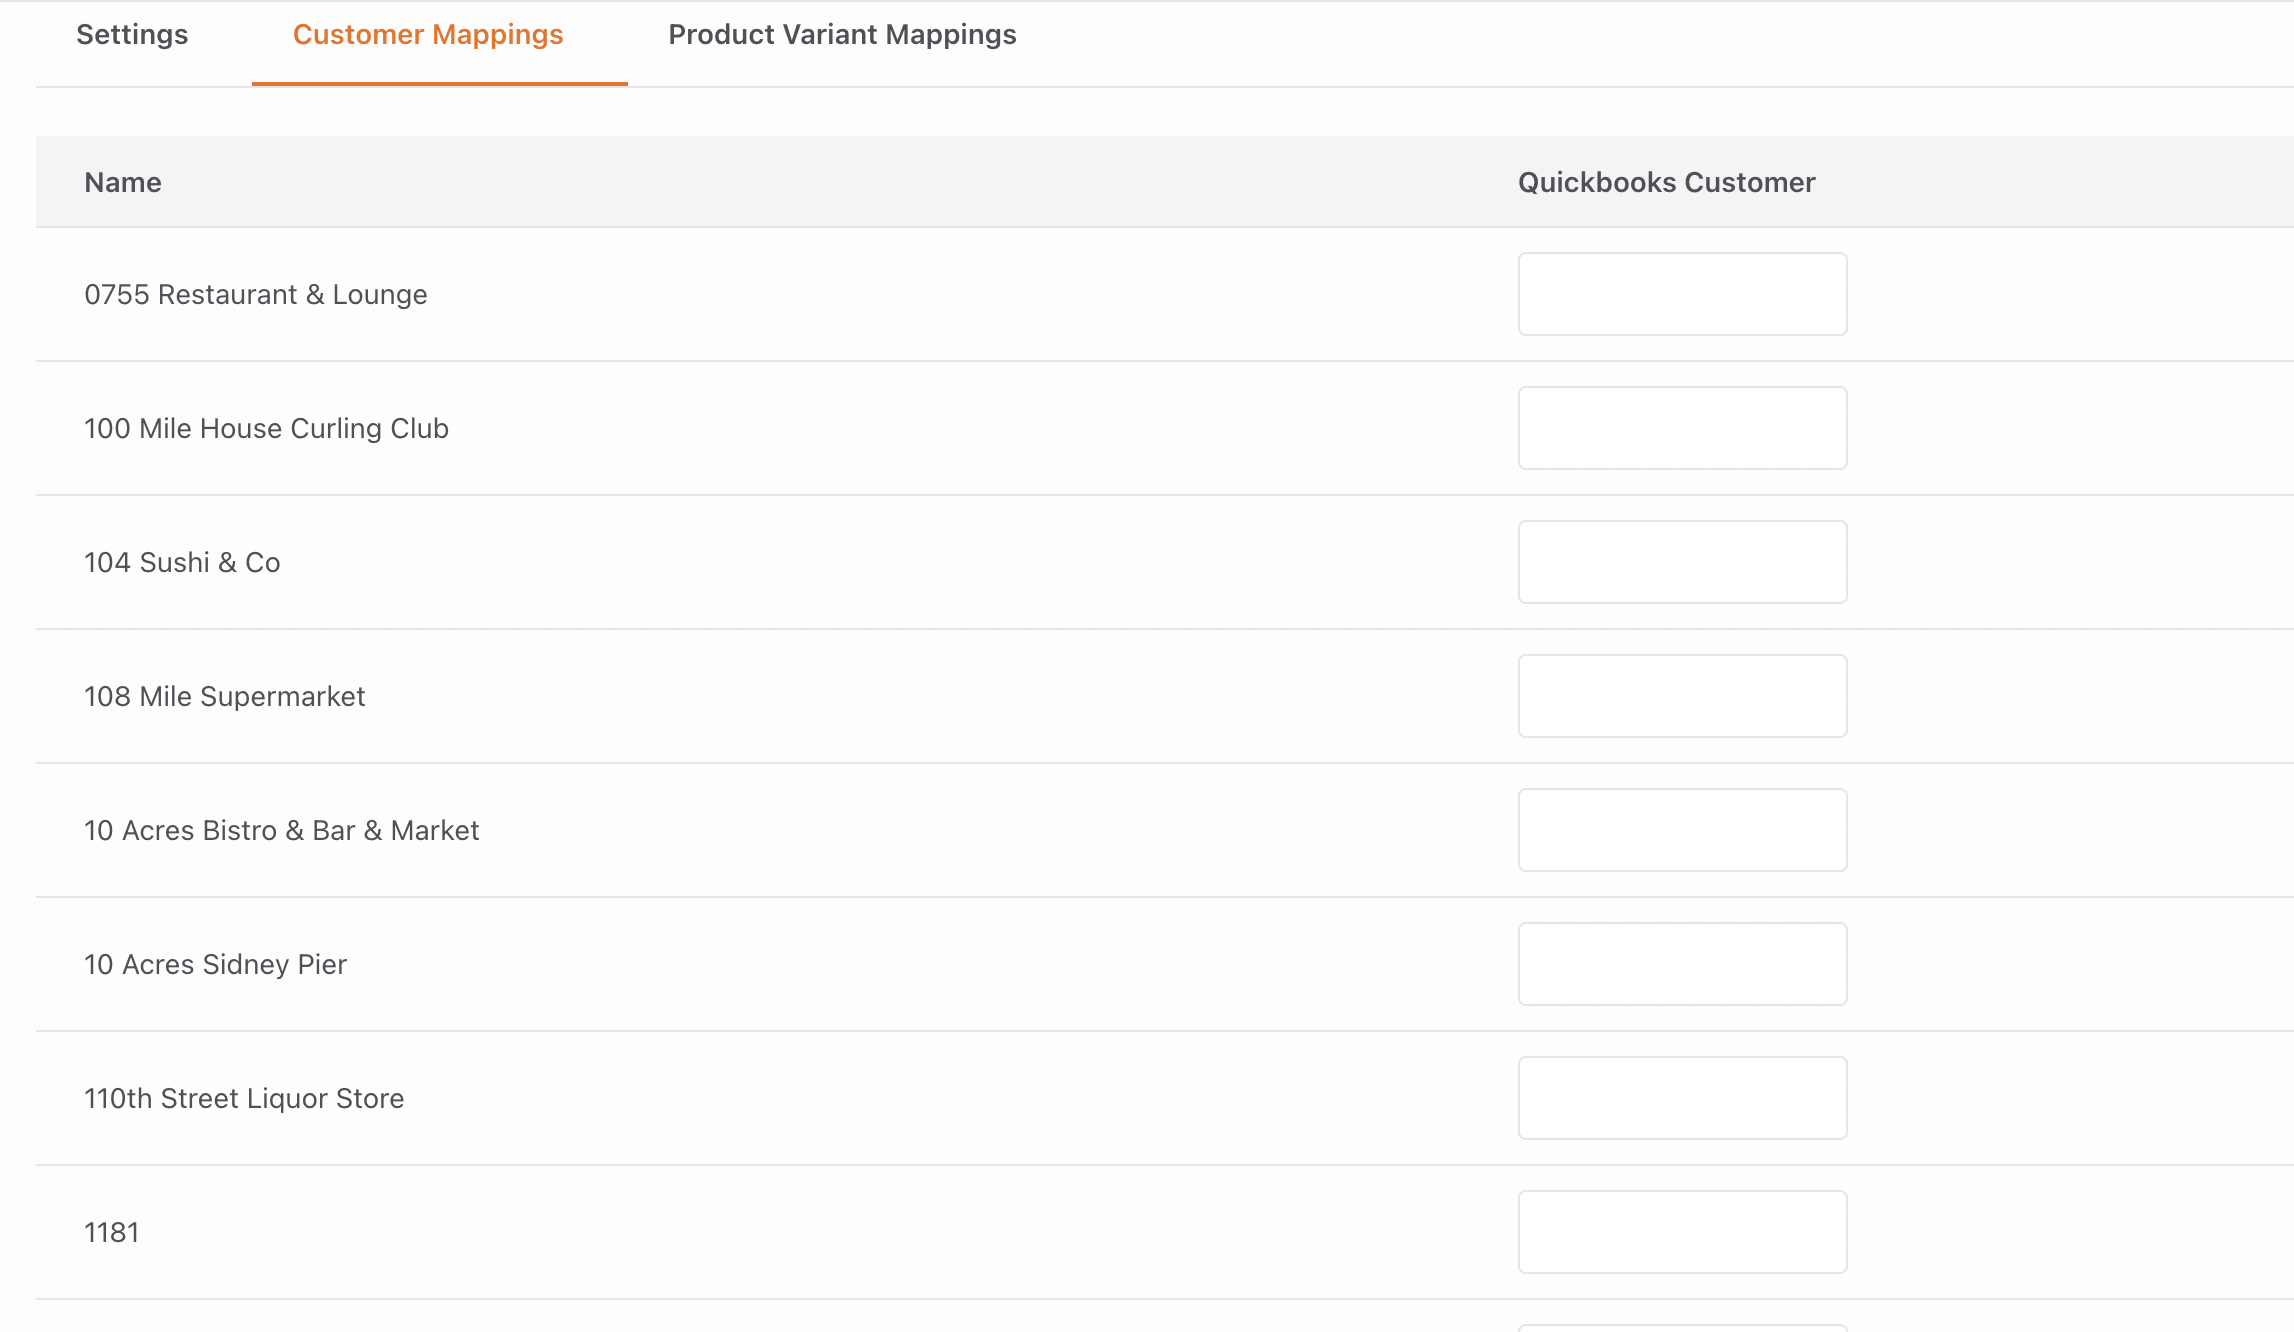2294x1332 pixels.
Task: Click the Name column header
Action: [x=123, y=183]
